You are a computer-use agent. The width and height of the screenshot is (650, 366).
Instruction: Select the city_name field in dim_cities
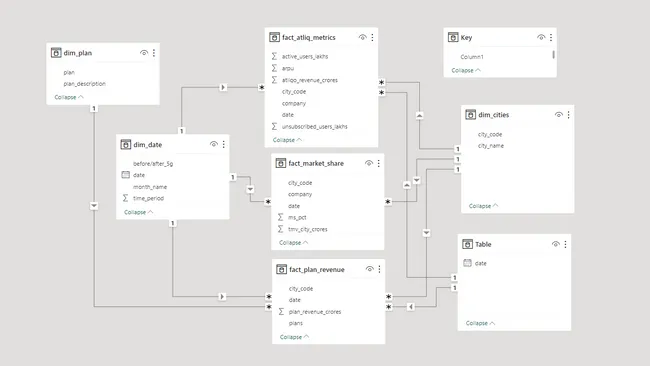point(491,146)
